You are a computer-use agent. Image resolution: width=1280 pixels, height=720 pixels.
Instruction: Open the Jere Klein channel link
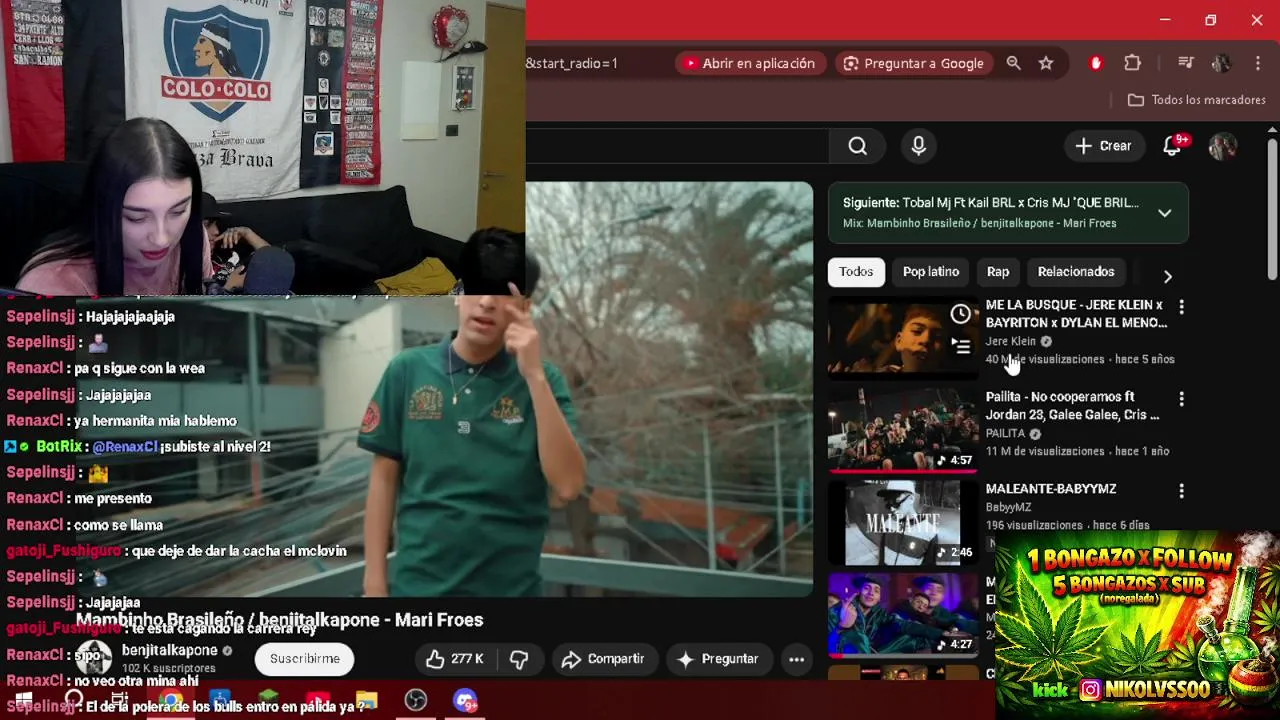[x=1011, y=341]
